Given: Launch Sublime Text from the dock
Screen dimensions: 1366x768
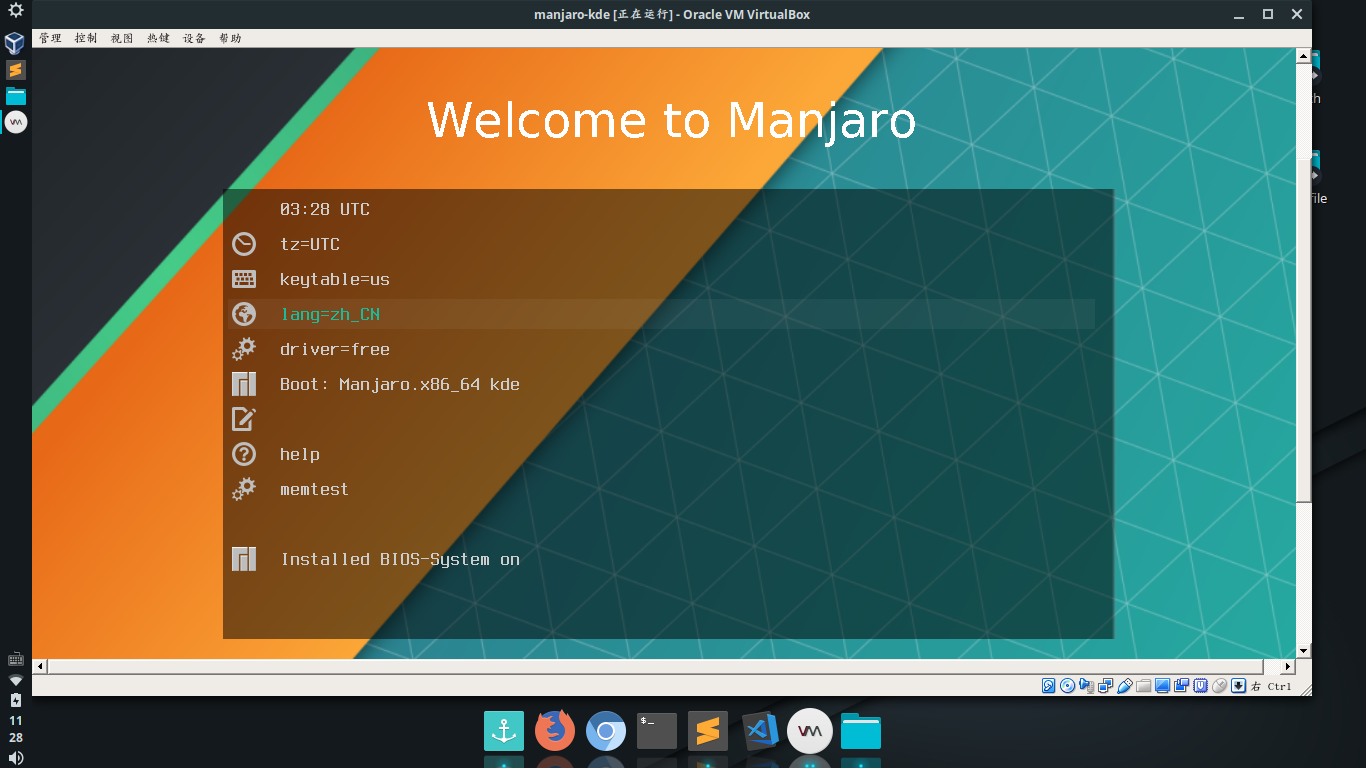Looking at the screenshot, I should click(x=708, y=731).
